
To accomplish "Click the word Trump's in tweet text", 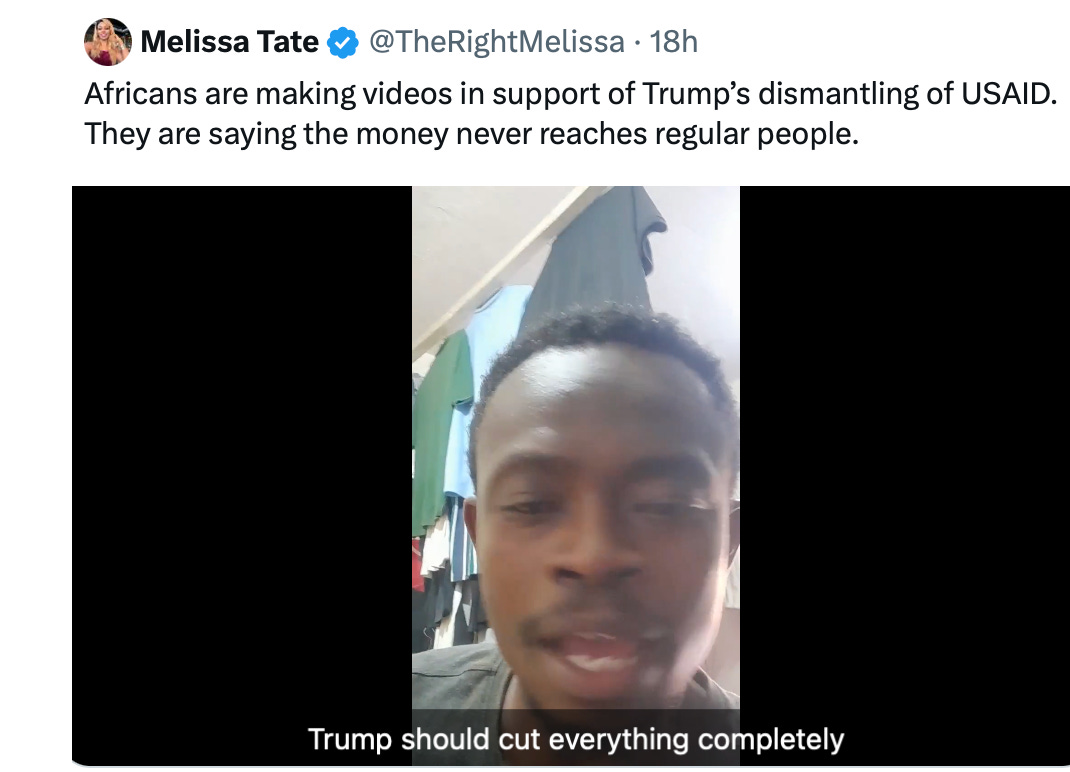I will [x=696, y=94].
